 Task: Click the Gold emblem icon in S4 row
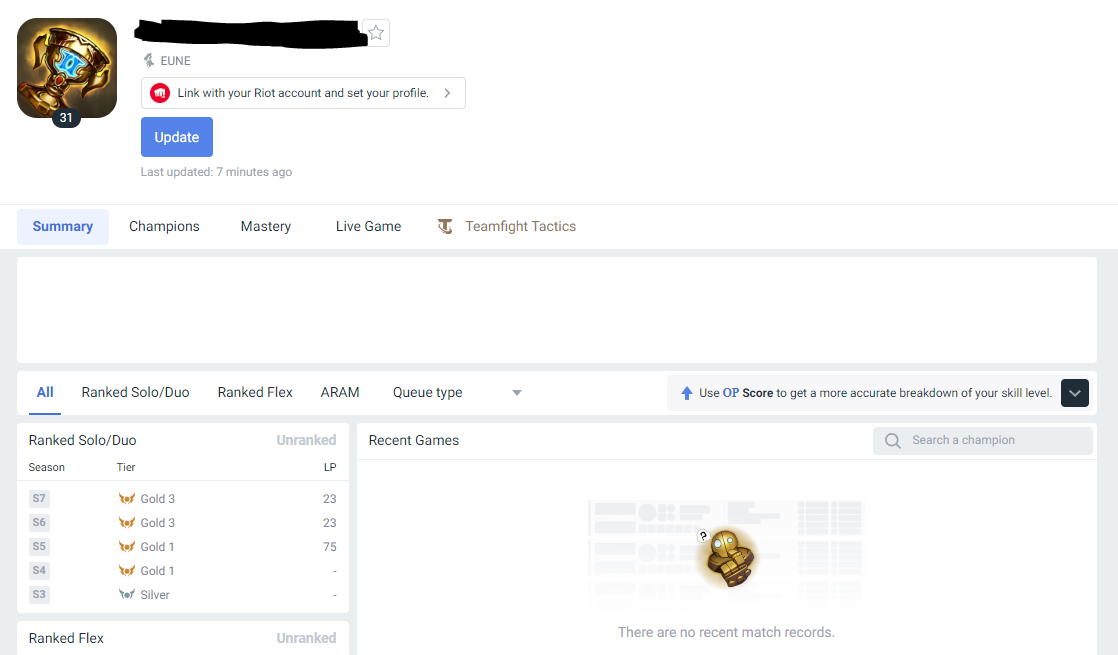(x=127, y=570)
